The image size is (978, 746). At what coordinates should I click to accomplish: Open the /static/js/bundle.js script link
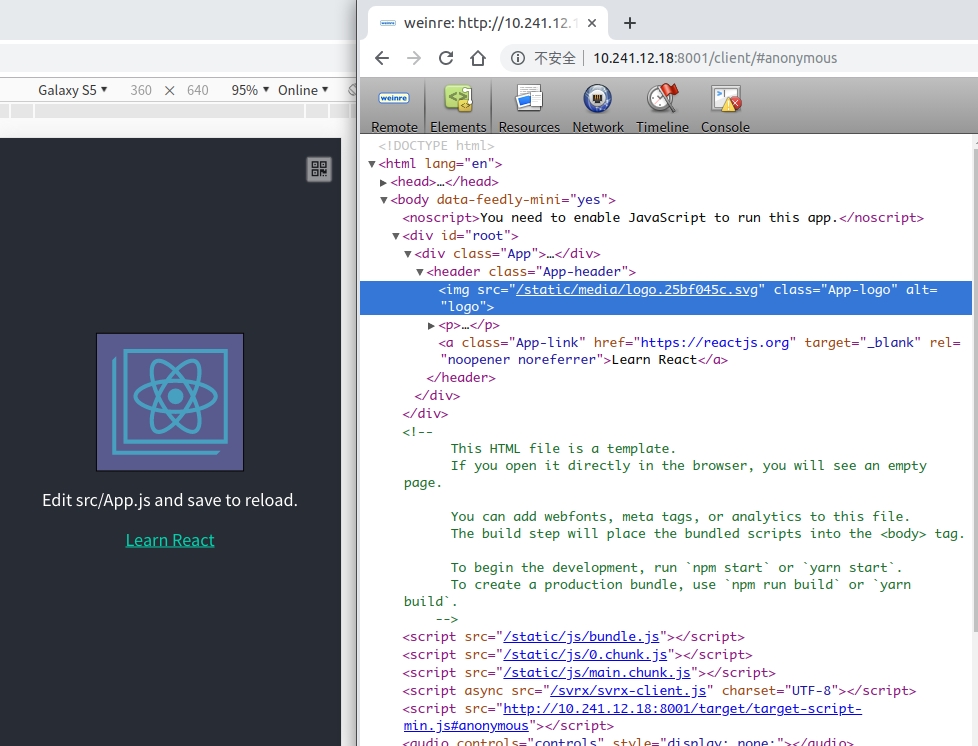[x=582, y=637]
